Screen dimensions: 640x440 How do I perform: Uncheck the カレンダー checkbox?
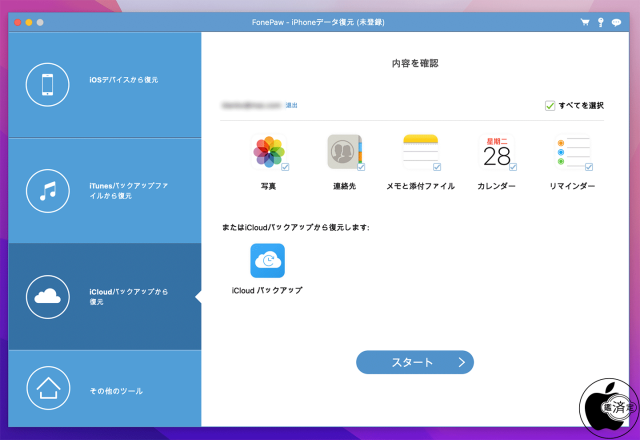(x=513, y=167)
